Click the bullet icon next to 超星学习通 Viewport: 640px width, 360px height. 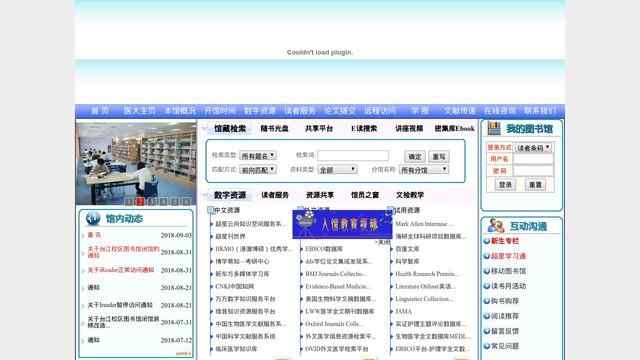pos(487,256)
